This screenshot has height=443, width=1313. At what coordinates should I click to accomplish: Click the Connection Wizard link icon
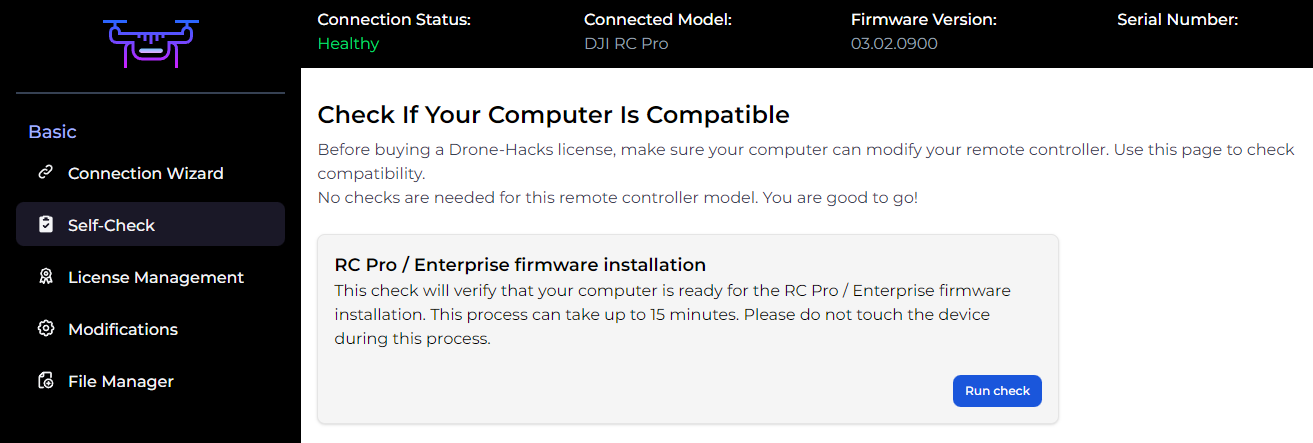45,173
